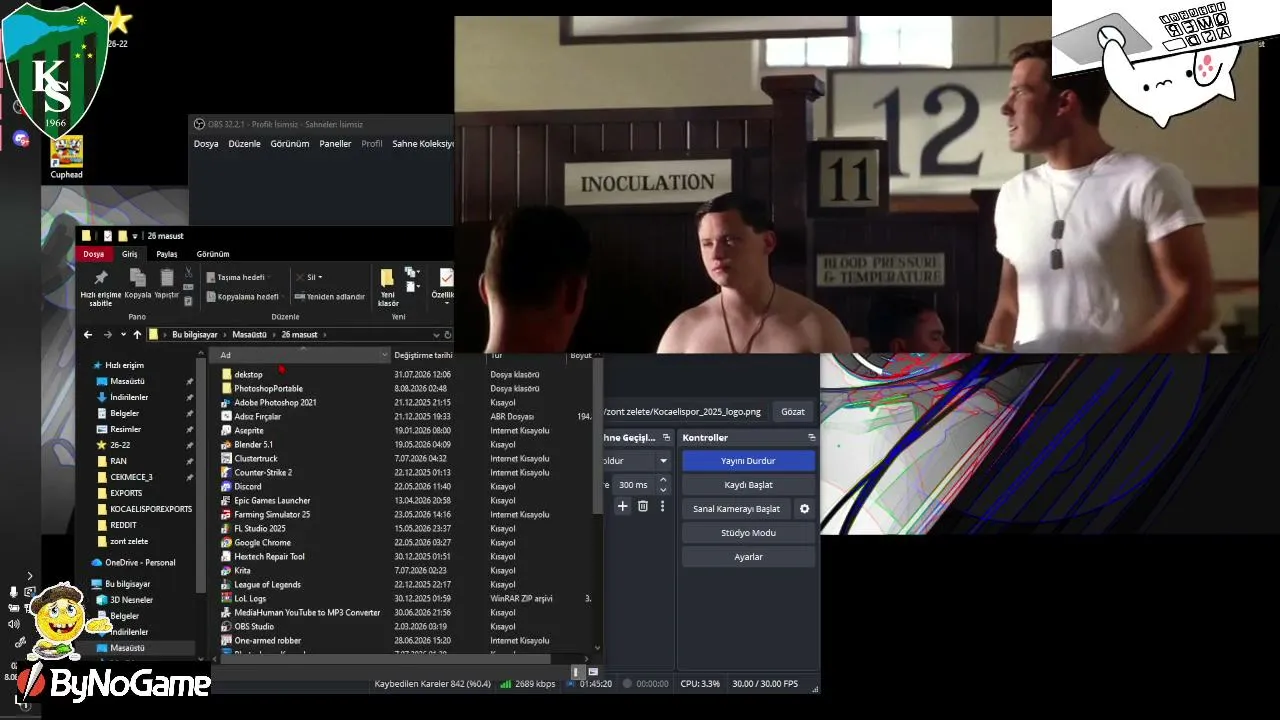The height and width of the screenshot is (720, 1280).
Task: Click the Özellikler properties icon in Explorer
Action: coord(446,277)
